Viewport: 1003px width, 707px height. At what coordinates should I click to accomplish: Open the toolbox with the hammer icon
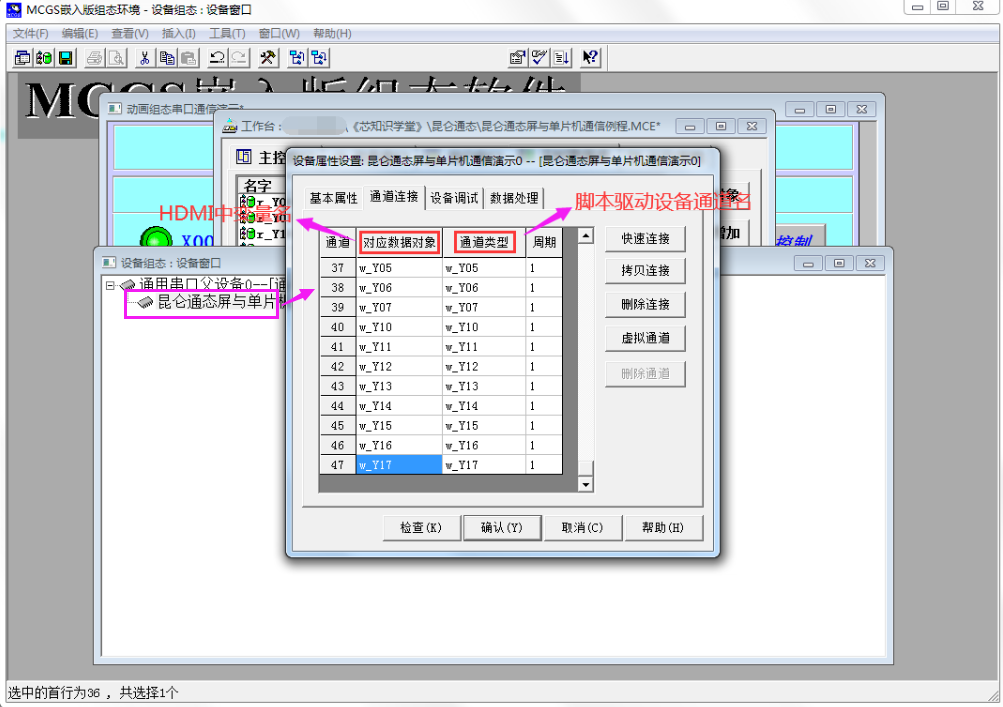click(x=267, y=57)
